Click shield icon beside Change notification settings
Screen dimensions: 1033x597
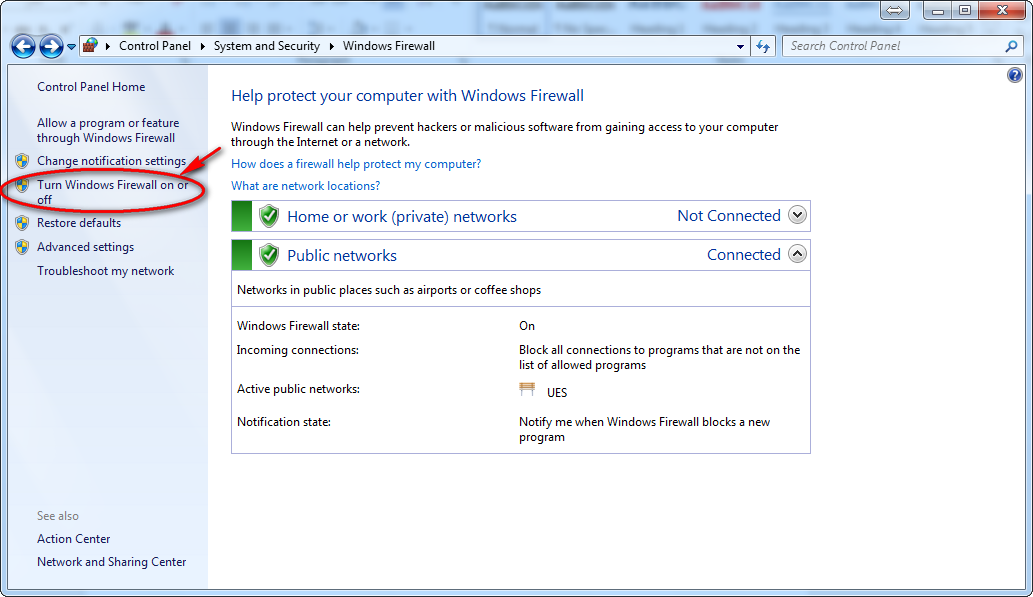(22, 161)
